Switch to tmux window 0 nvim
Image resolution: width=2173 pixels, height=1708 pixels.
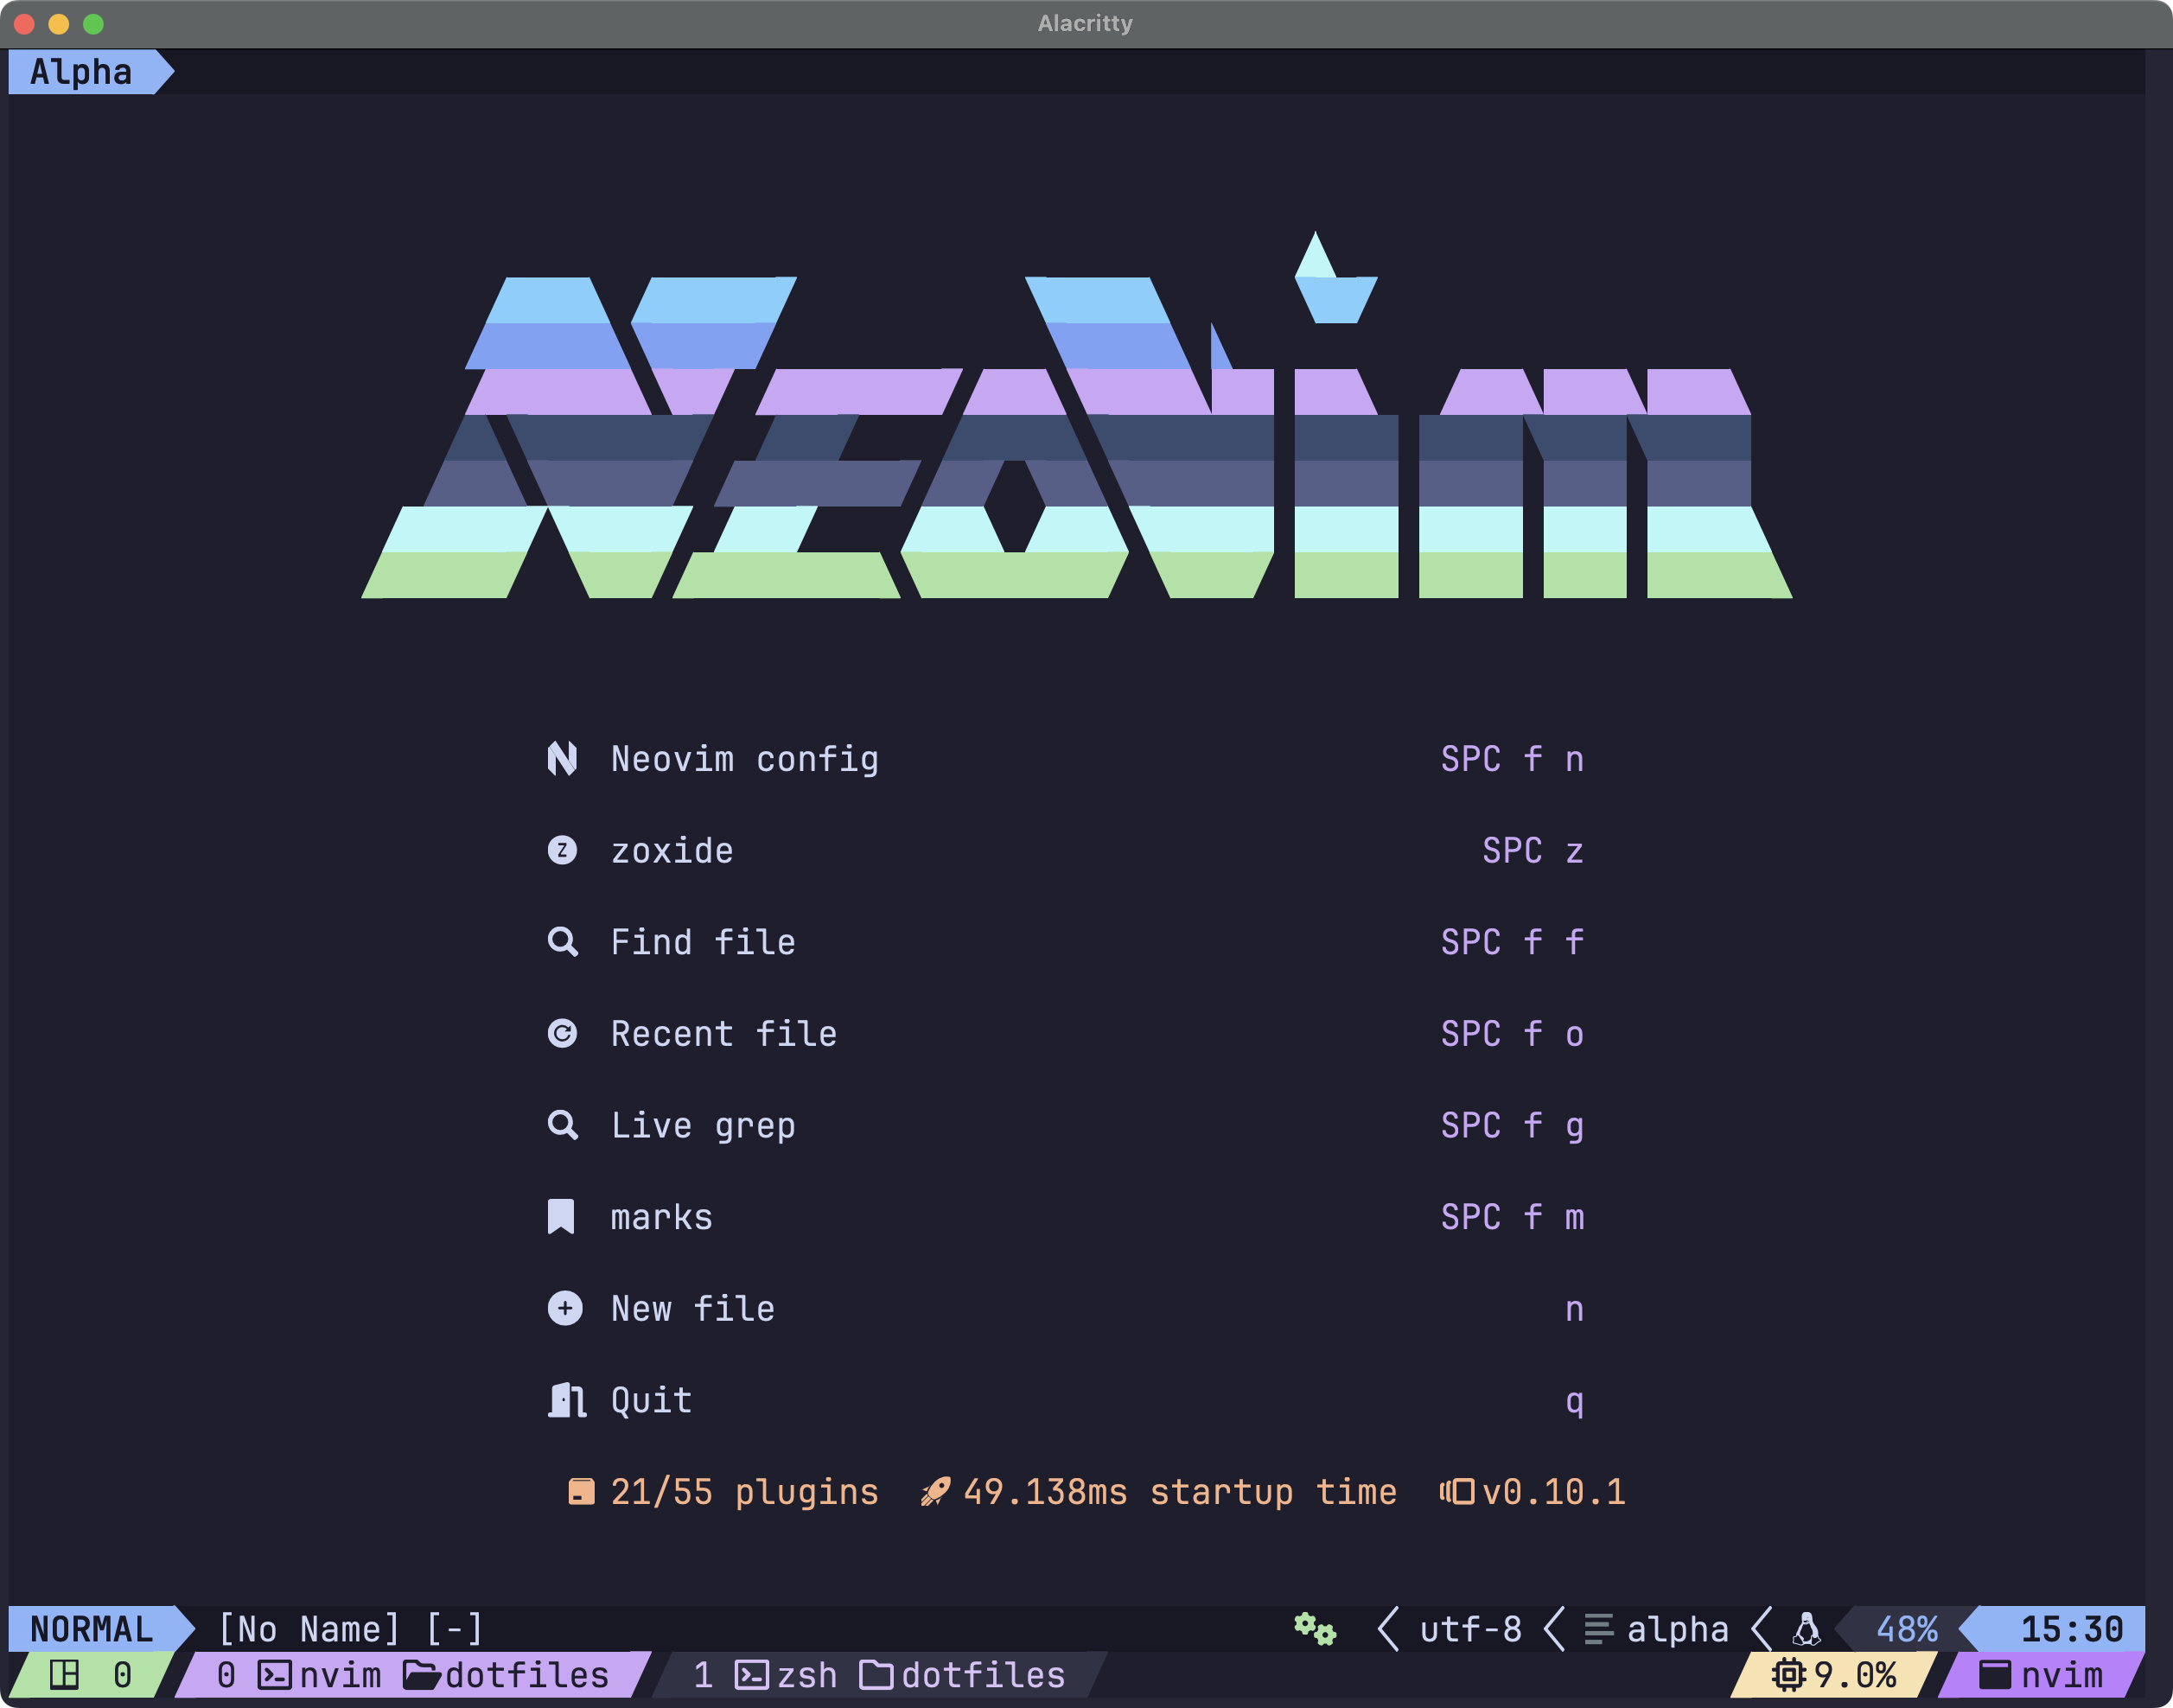click(x=414, y=1674)
